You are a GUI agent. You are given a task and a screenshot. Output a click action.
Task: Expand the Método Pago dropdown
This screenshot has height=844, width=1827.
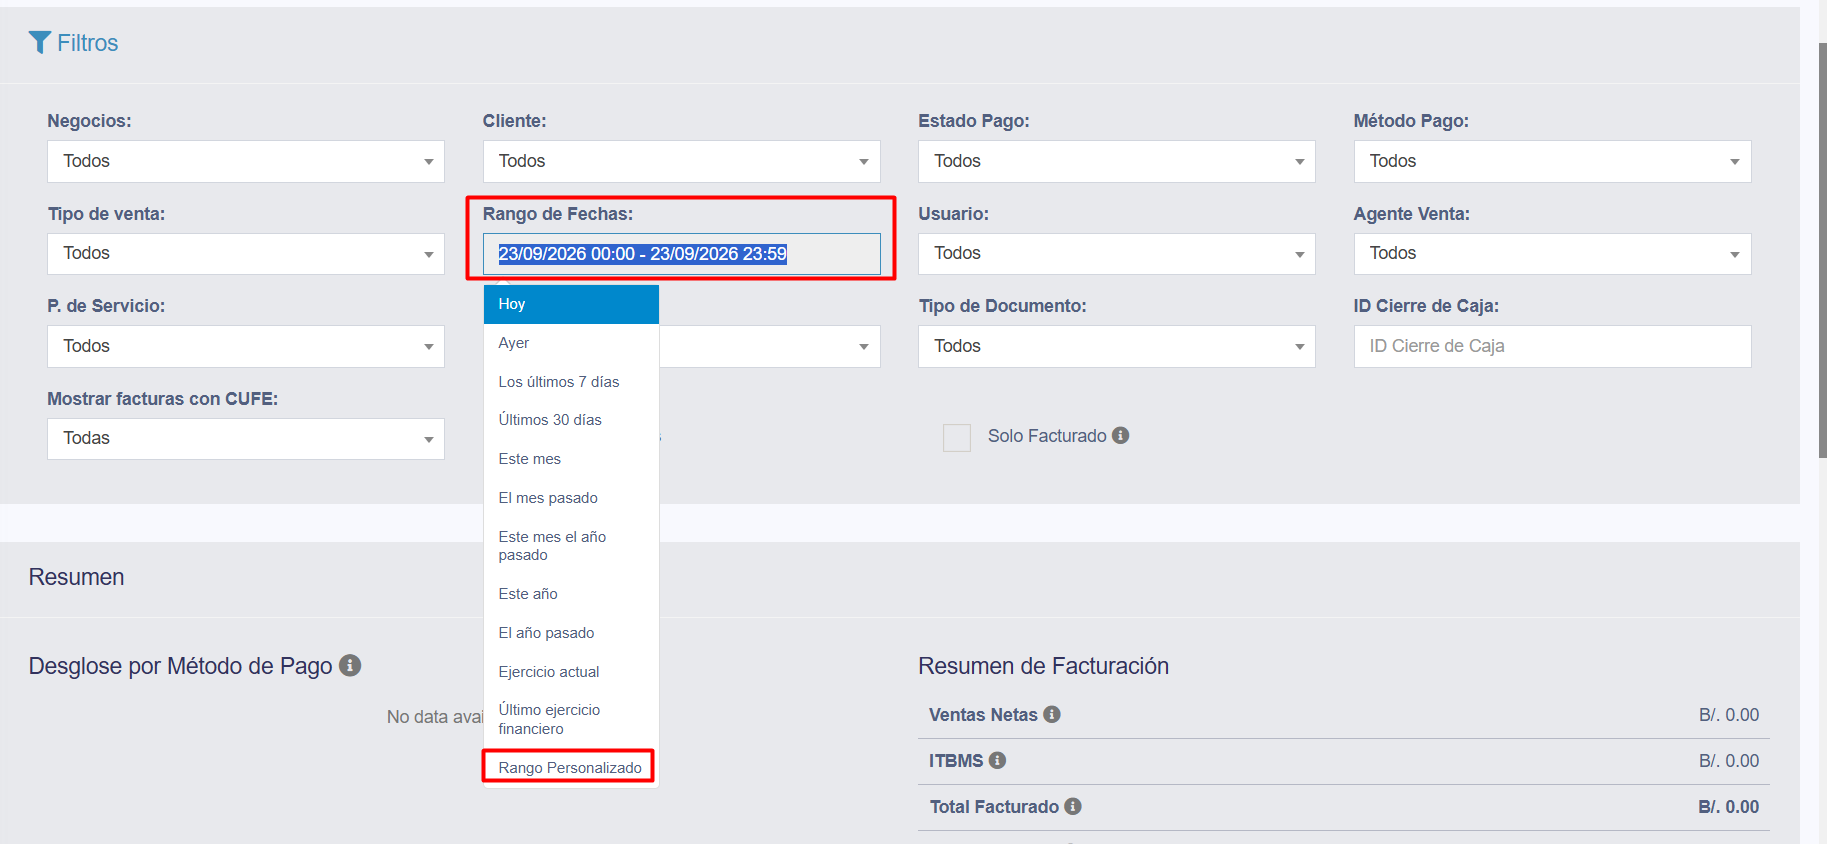pyautogui.click(x=1552, y=161)
